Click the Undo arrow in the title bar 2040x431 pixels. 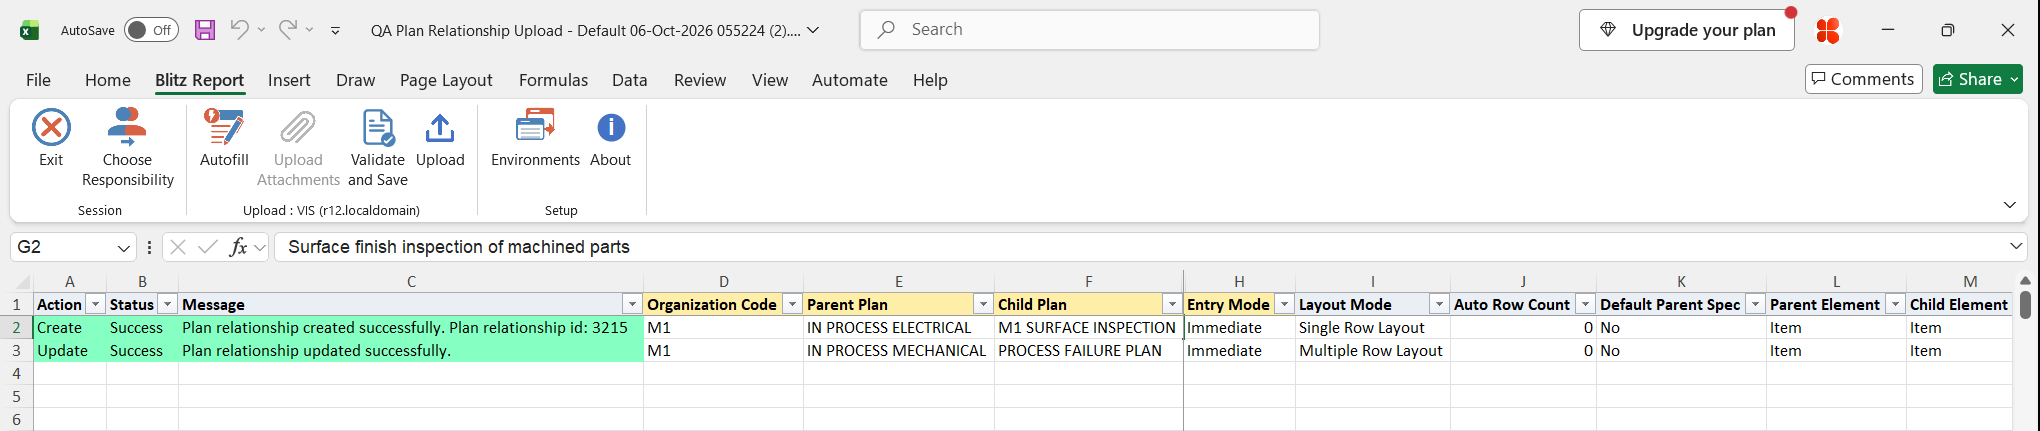click(x=239, y=30)
